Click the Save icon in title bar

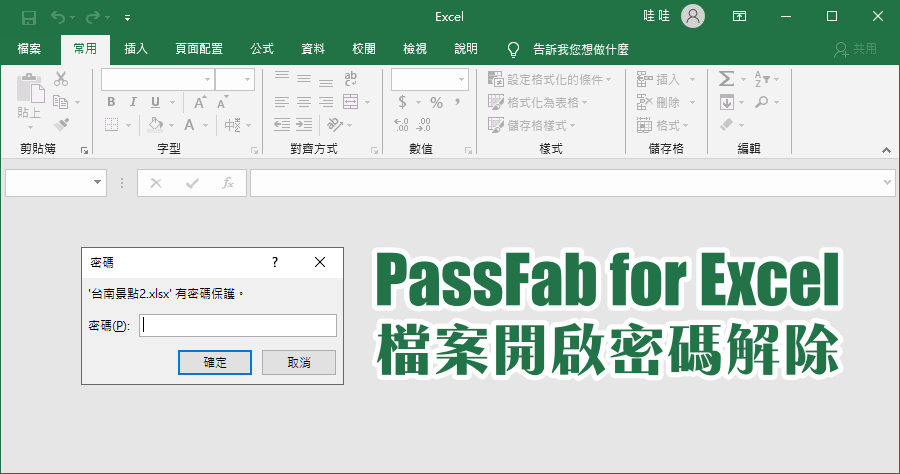29,17
